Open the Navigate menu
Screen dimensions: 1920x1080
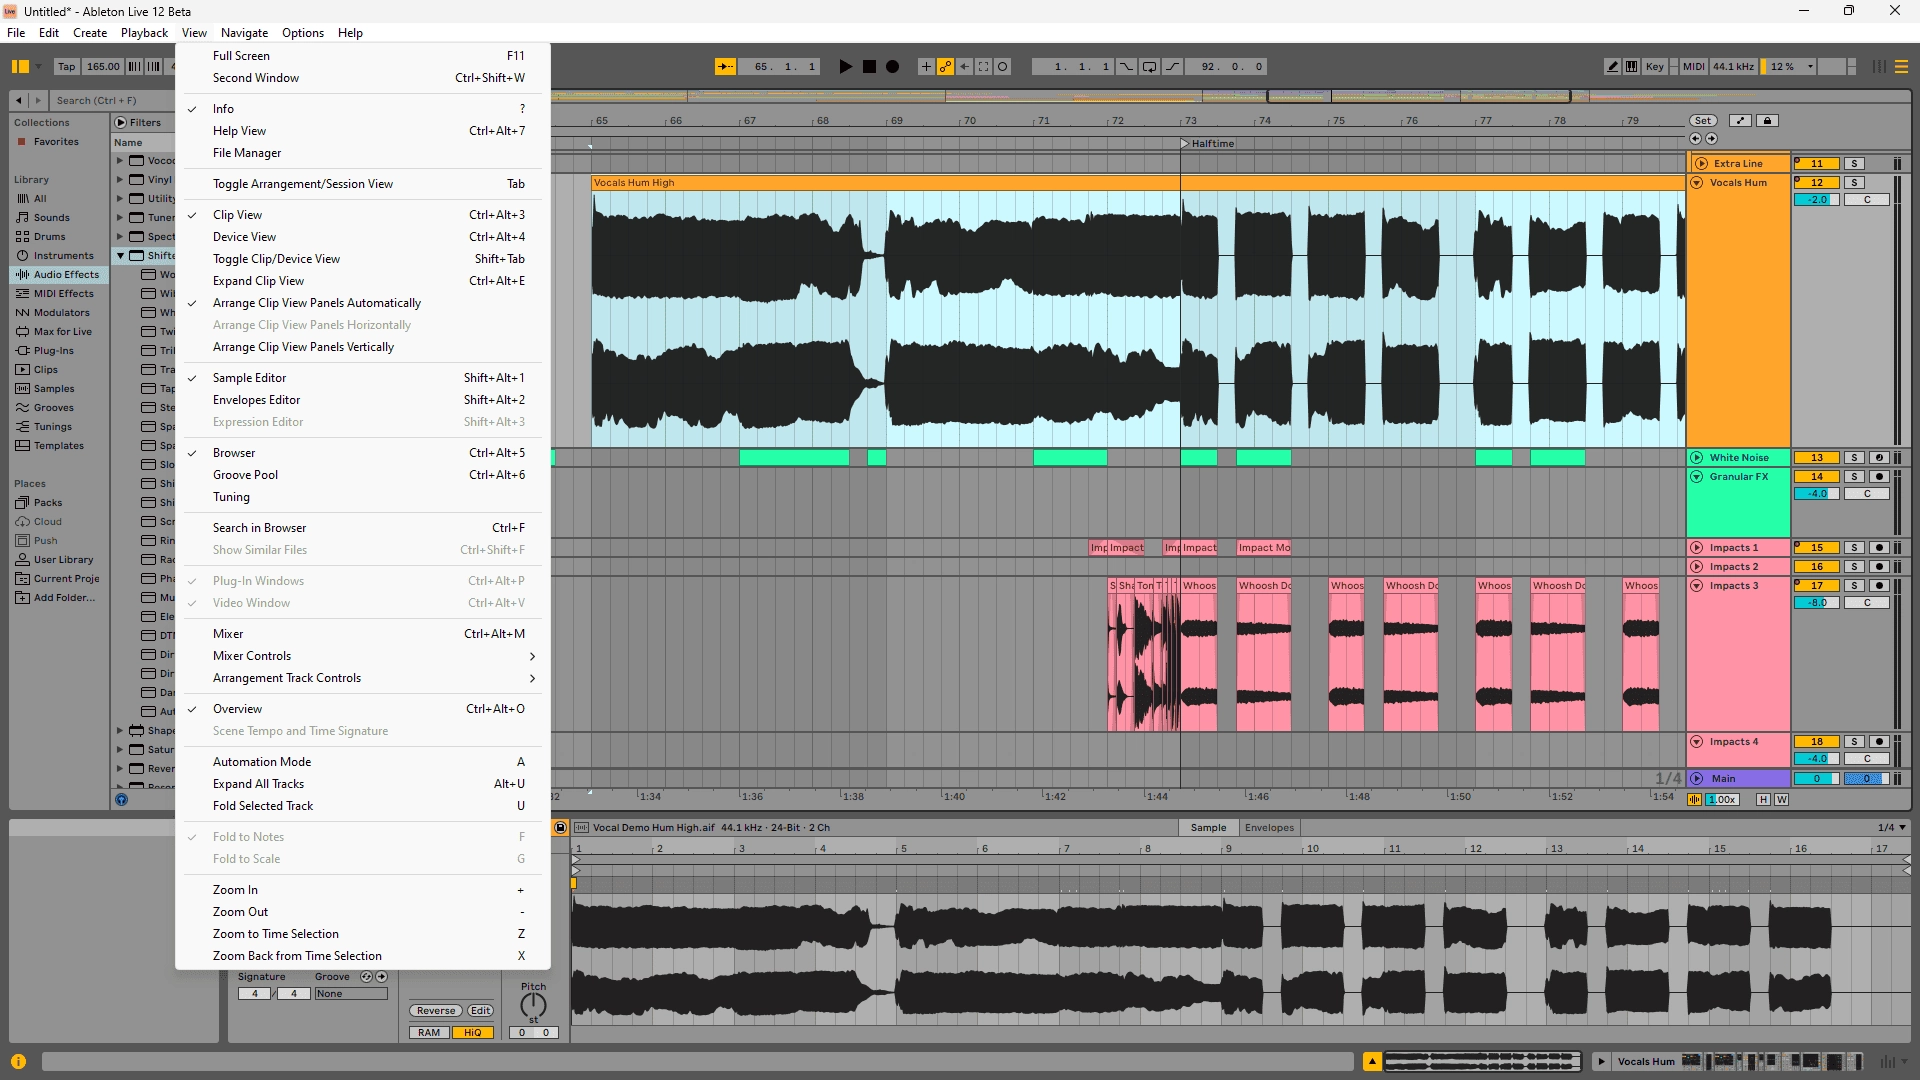tap(244, 33)
